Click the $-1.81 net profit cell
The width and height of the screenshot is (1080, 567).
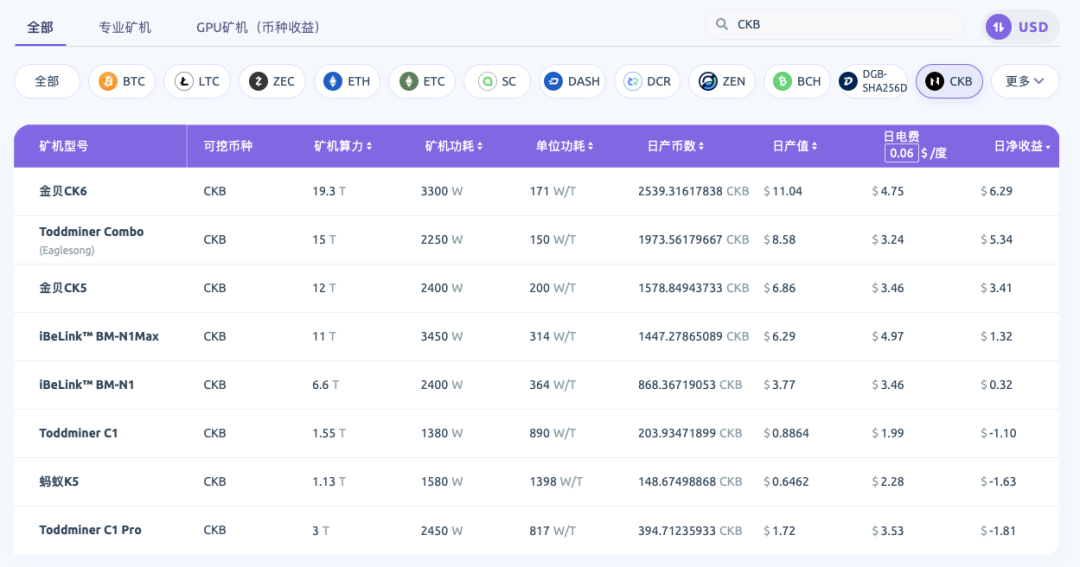pyautogui.click(x=999, y=530)
